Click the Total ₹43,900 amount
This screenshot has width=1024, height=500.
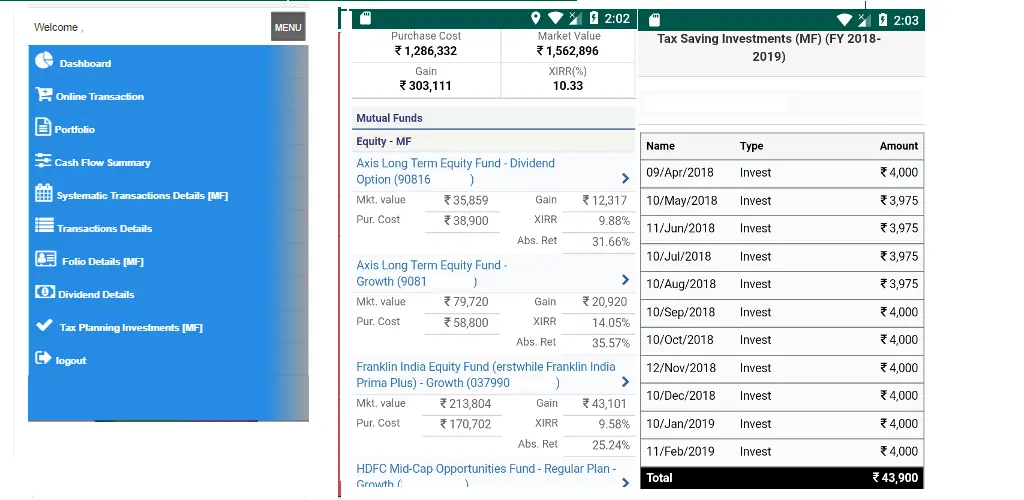pyautogui.click(x=895, y=478)
